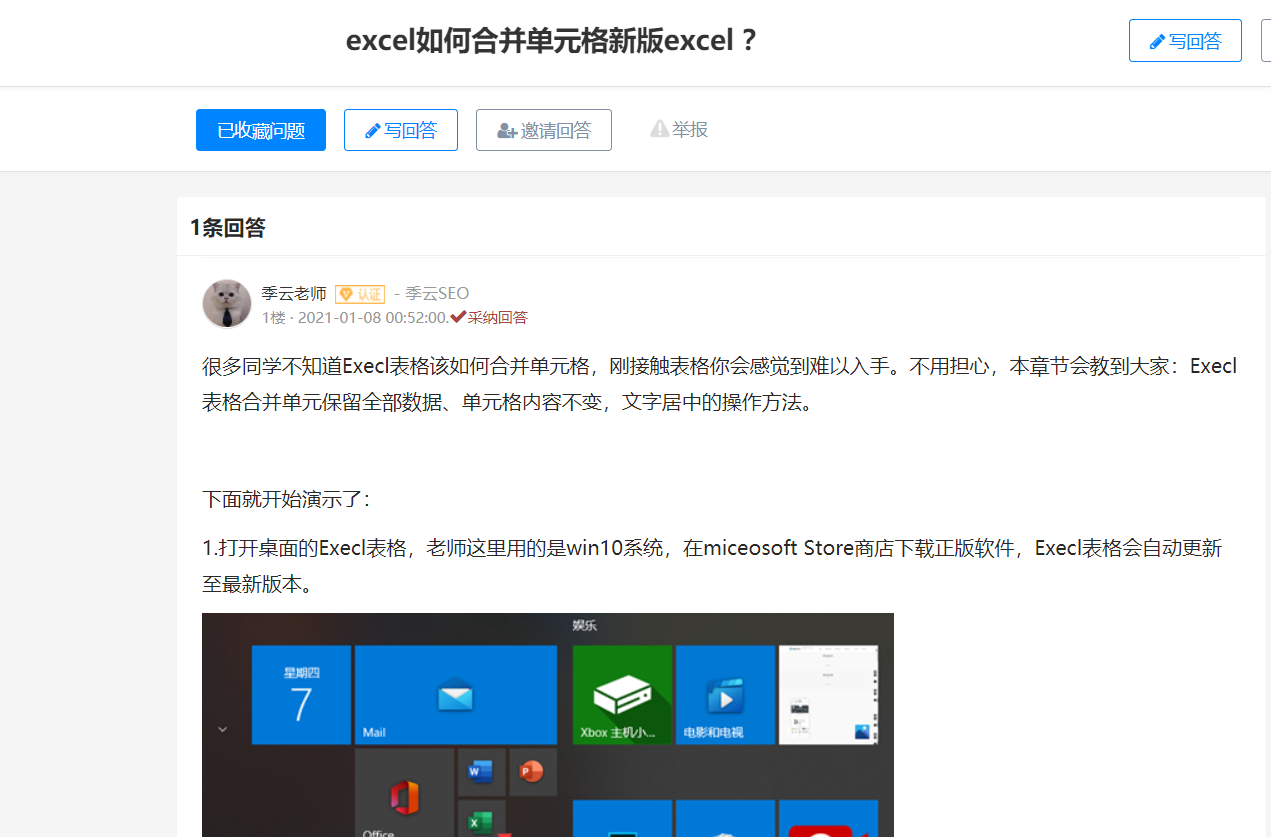Click the warning triangle icon beside 举报
The image size is (1271, 837).
click(659, 129)
